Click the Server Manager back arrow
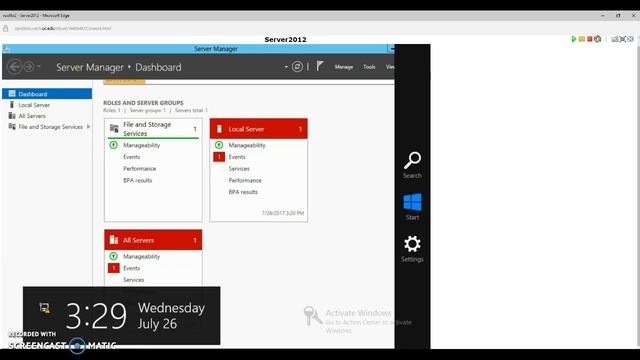 (x=15, y=67)
